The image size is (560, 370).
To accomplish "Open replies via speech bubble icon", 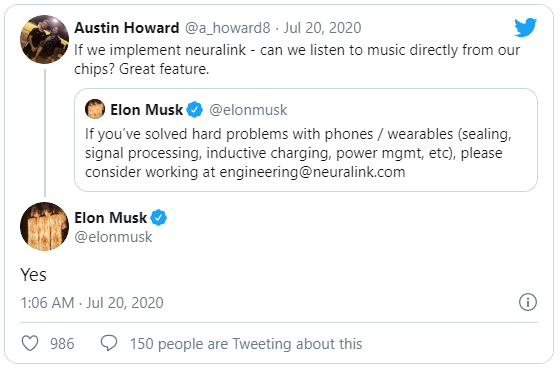I will [109, 343].
